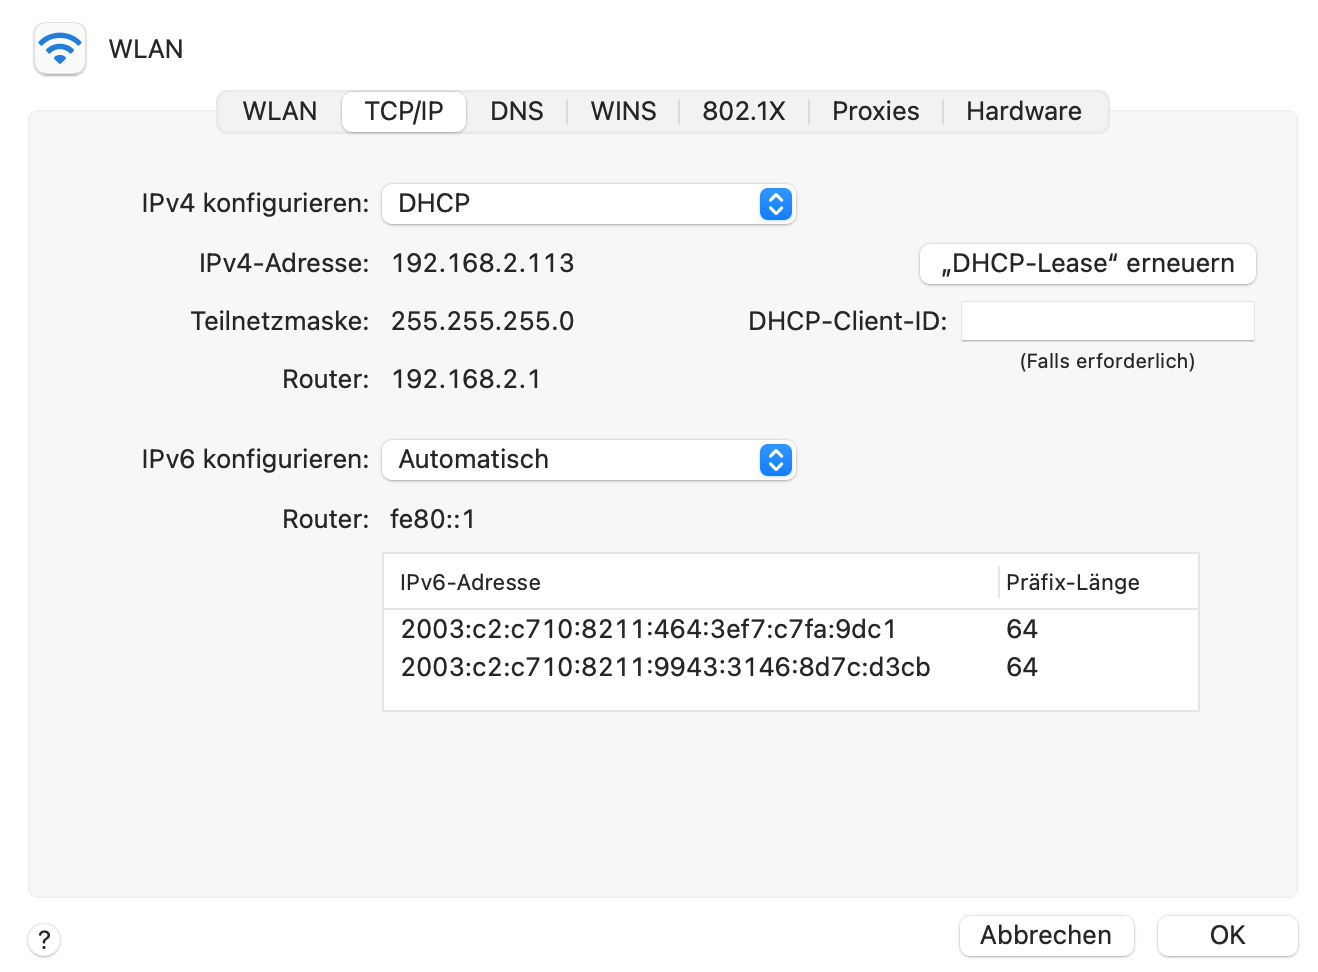Select the DHCP popup menu
This screenshot has height=972, width=1318.
pyautogui.click(x=588, y=204)
